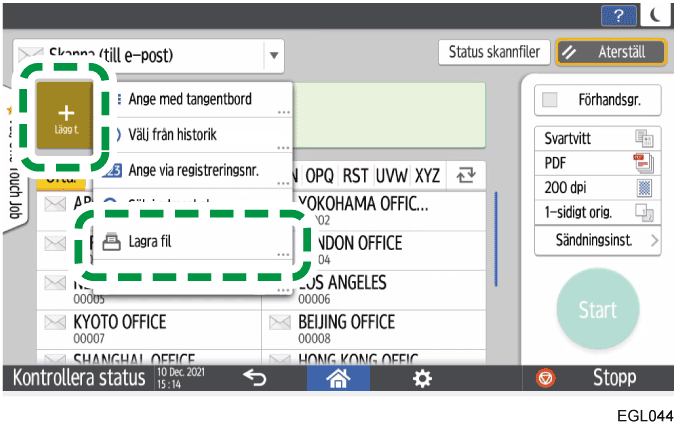This screenshot has width=679, height=427.
Task: Tap the back arrow icon
Action: click(254, 380)
